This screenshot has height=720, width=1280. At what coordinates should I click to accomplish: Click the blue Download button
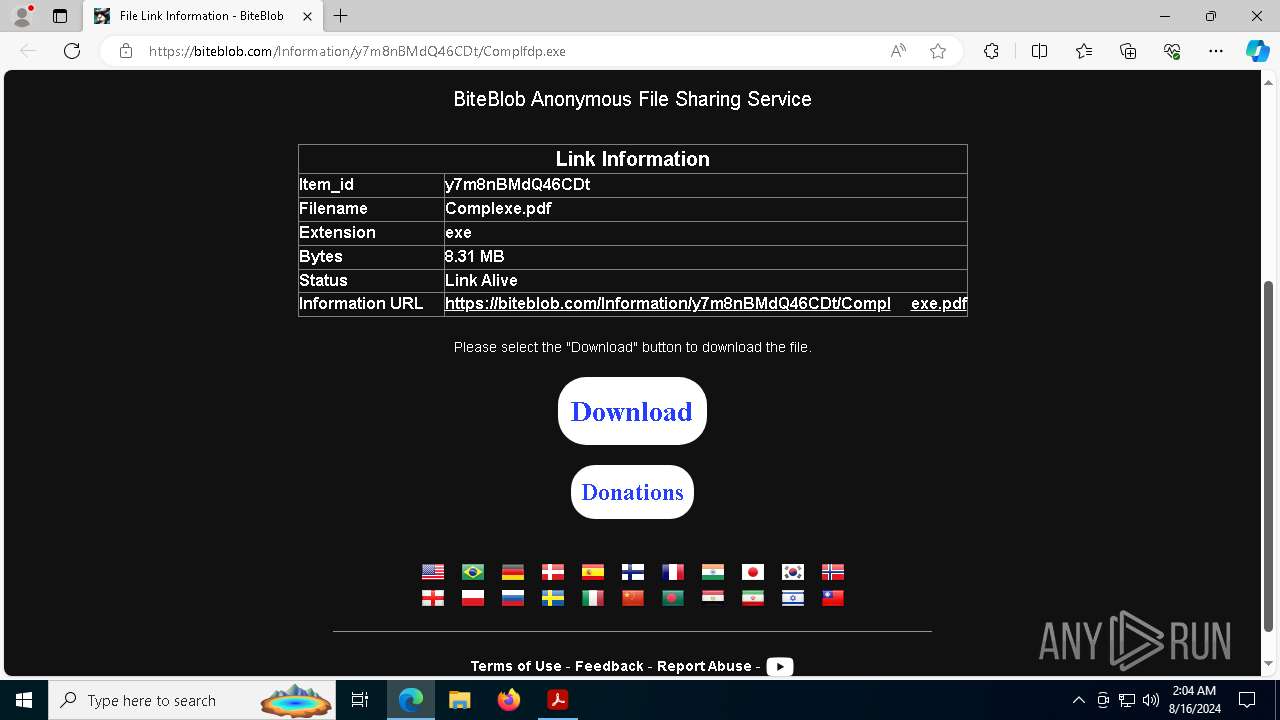point(632,411)
